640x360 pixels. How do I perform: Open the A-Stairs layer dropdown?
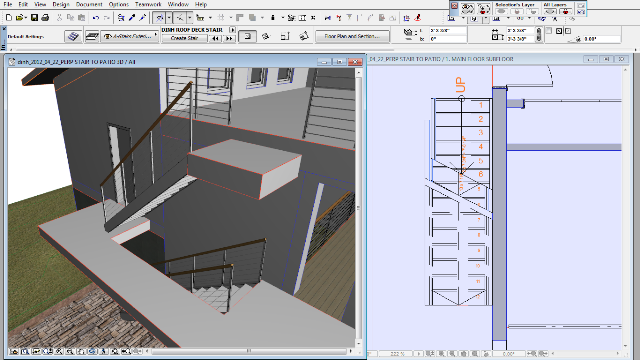point(130,36)
